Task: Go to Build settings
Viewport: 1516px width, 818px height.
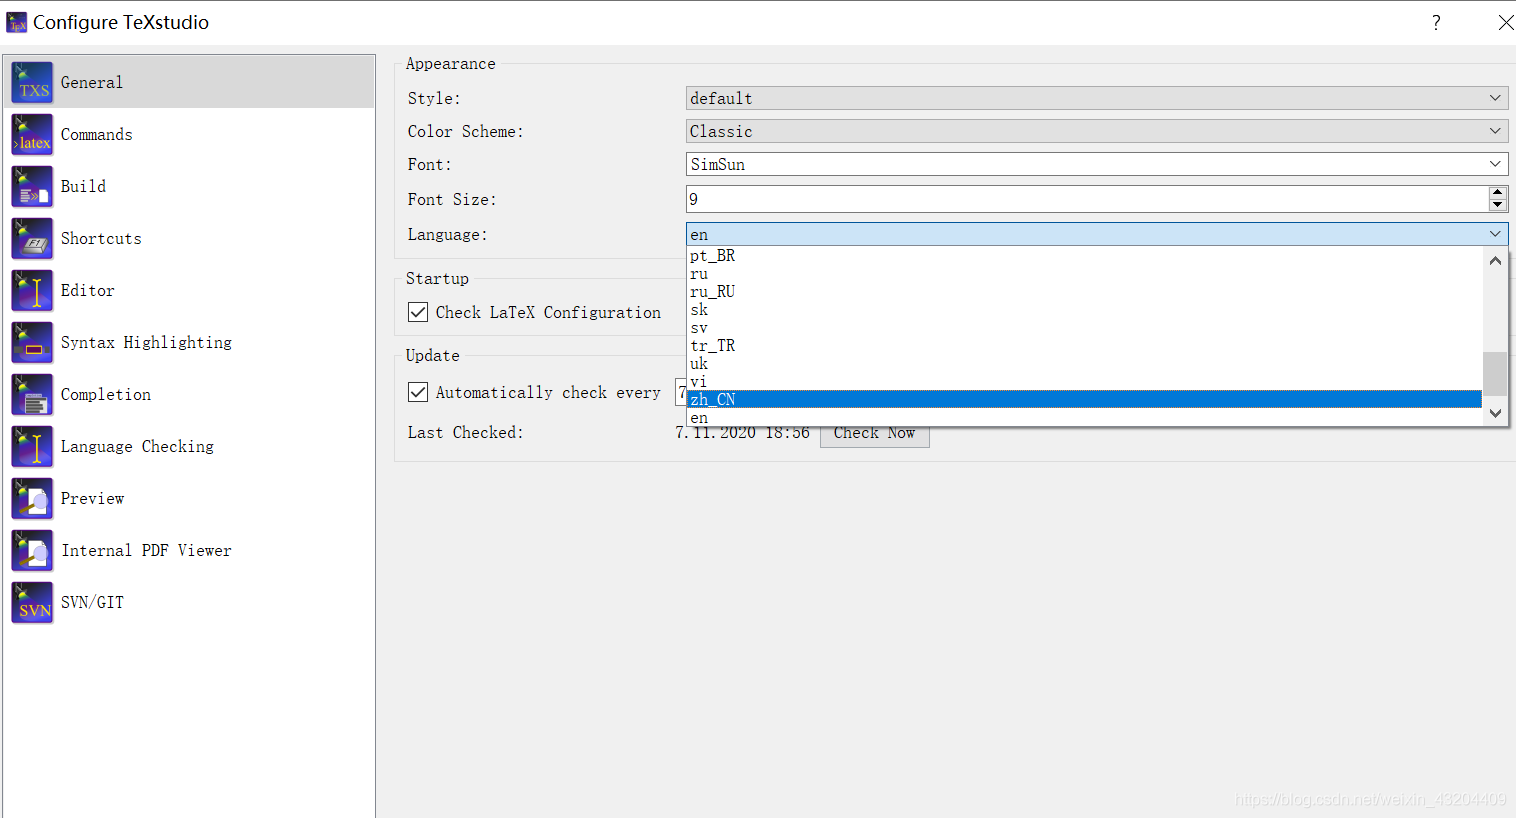Action: click(x=189, y=186)
